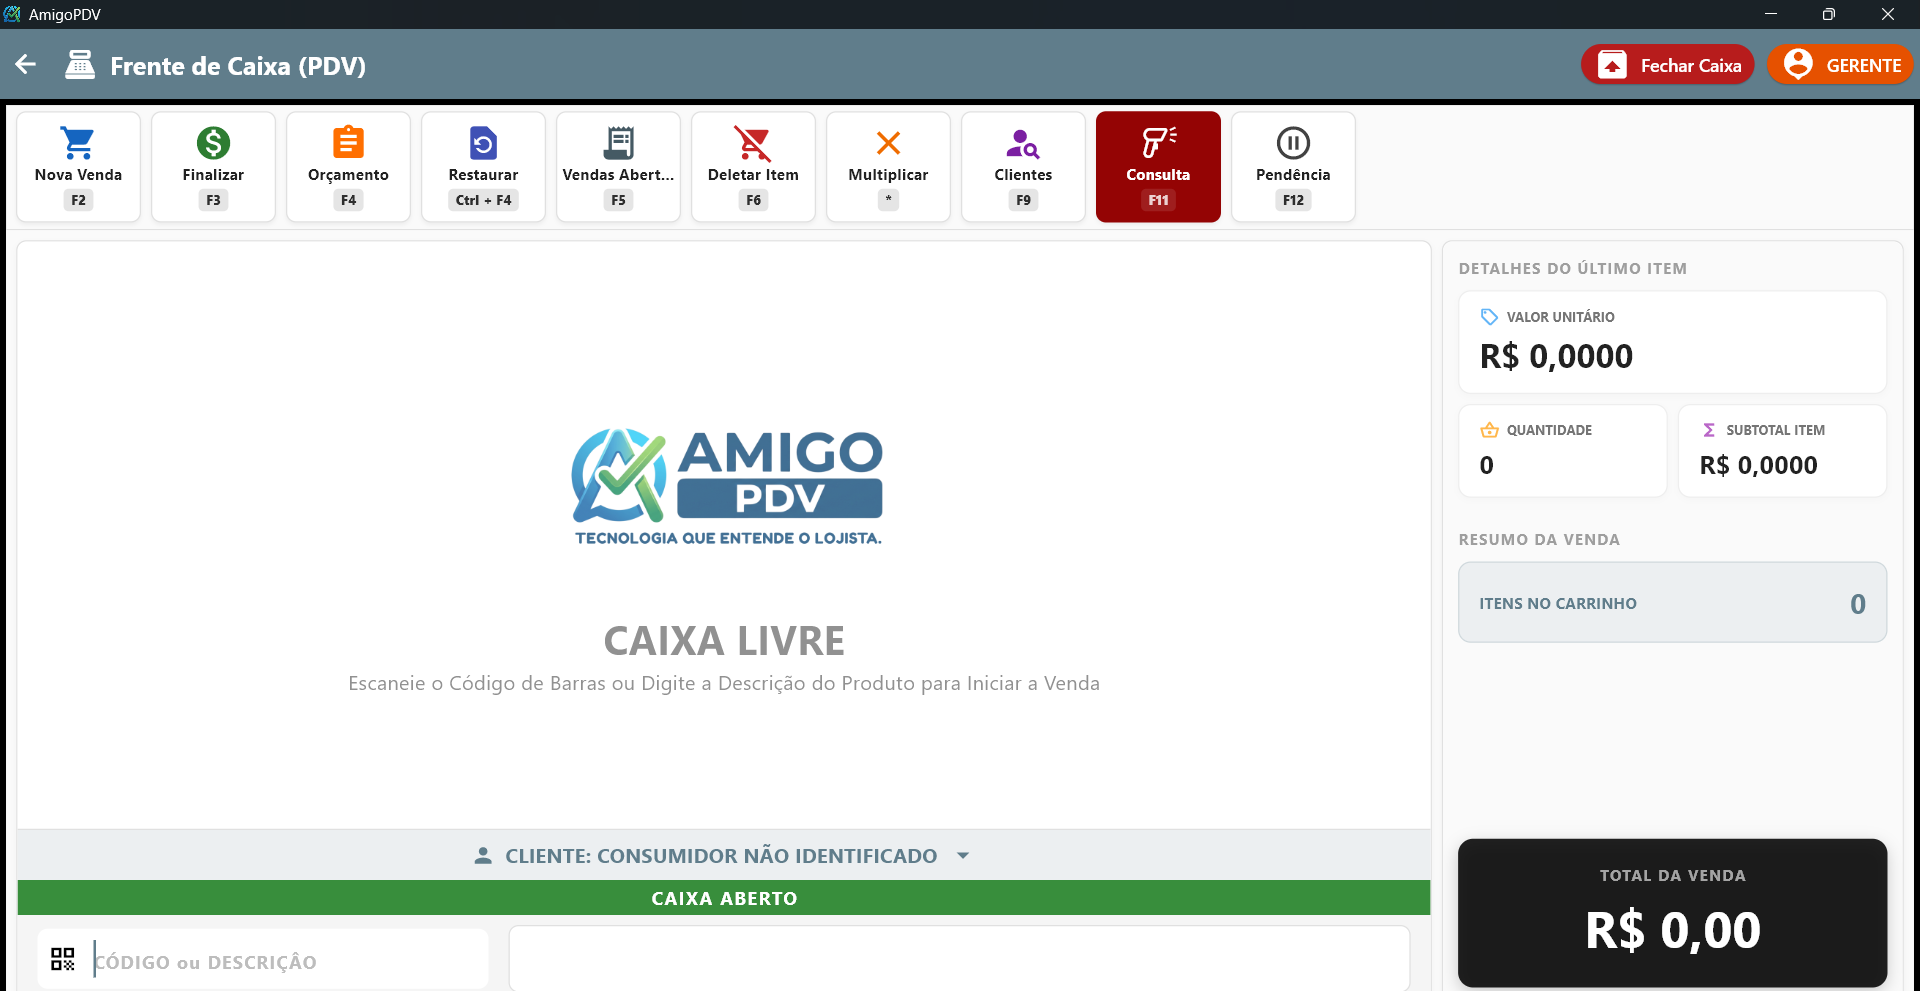The height and width of the screenshot is (991, 1920).
Task: Click the cash register icon beside title
Action: (80, 65)
